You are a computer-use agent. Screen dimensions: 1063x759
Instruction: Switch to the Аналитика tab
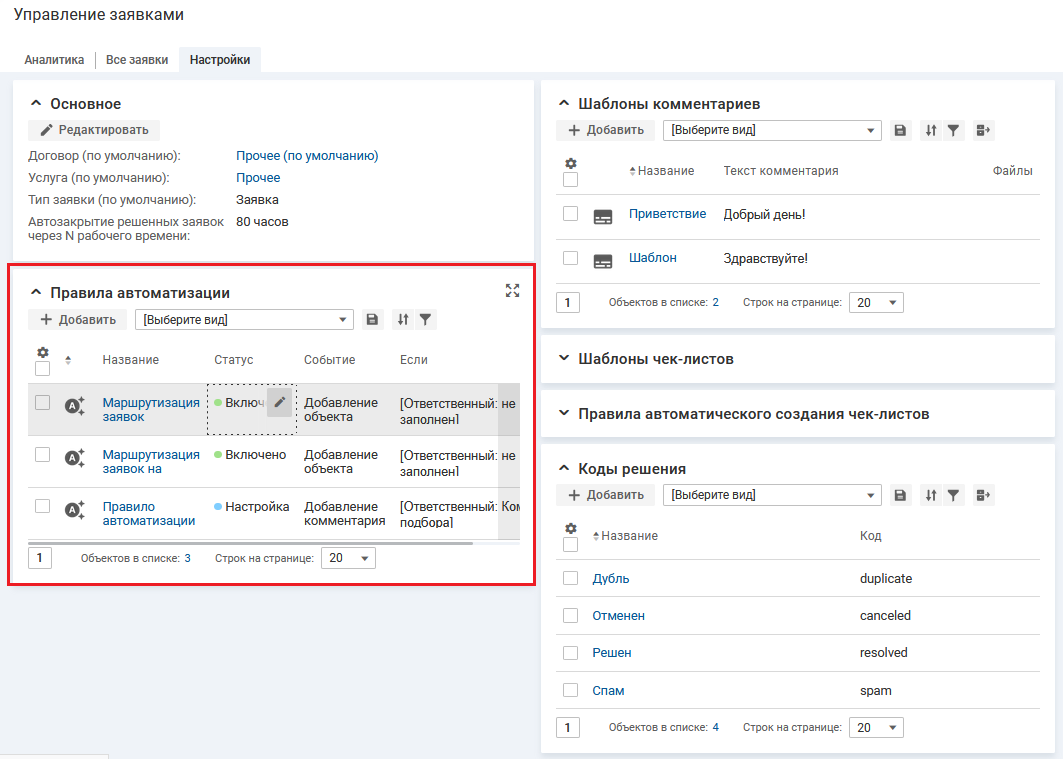coord(54,60)
